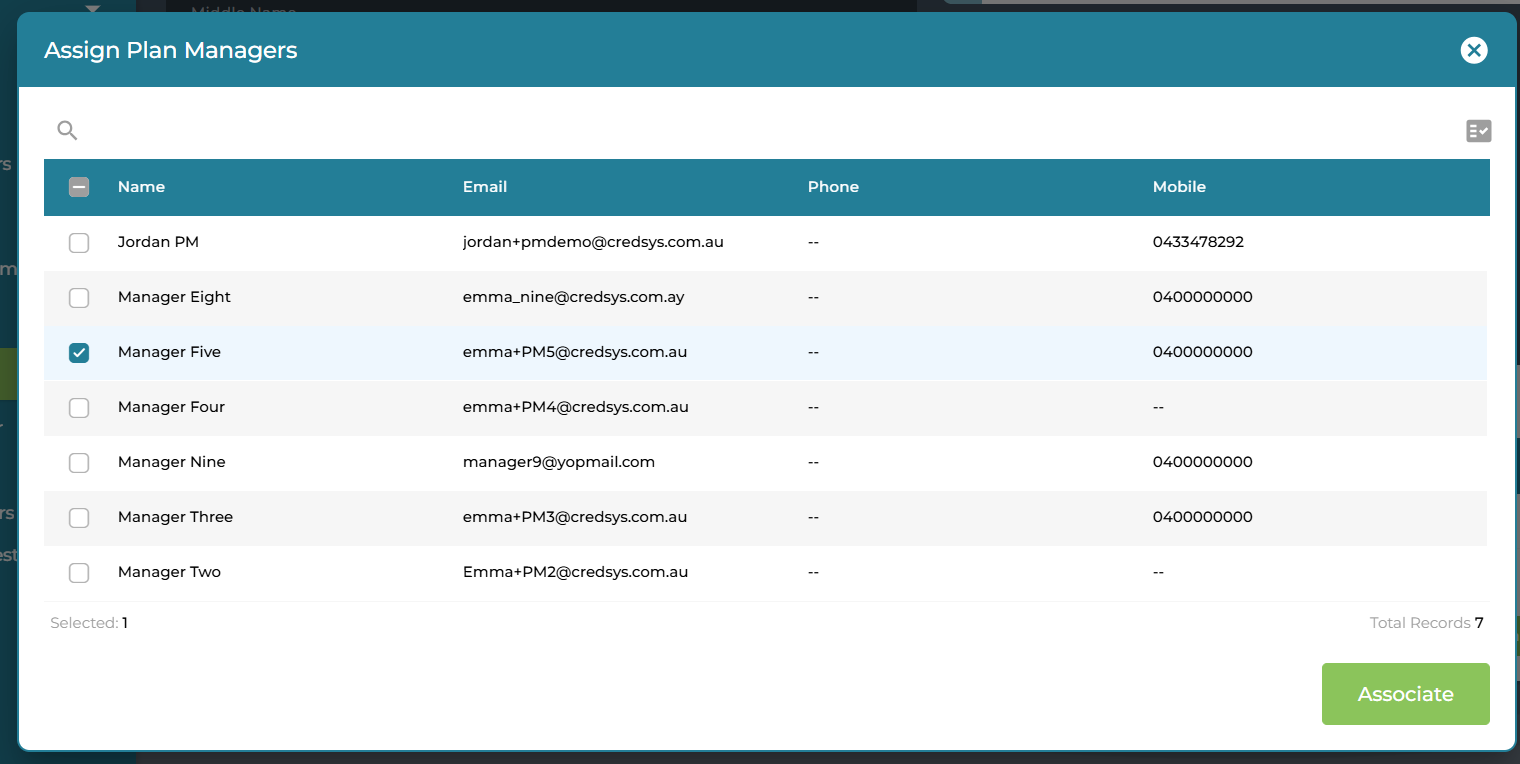
Task: Click email jordan+pmdemo@credsys.com.au
Action: [593, 242]
